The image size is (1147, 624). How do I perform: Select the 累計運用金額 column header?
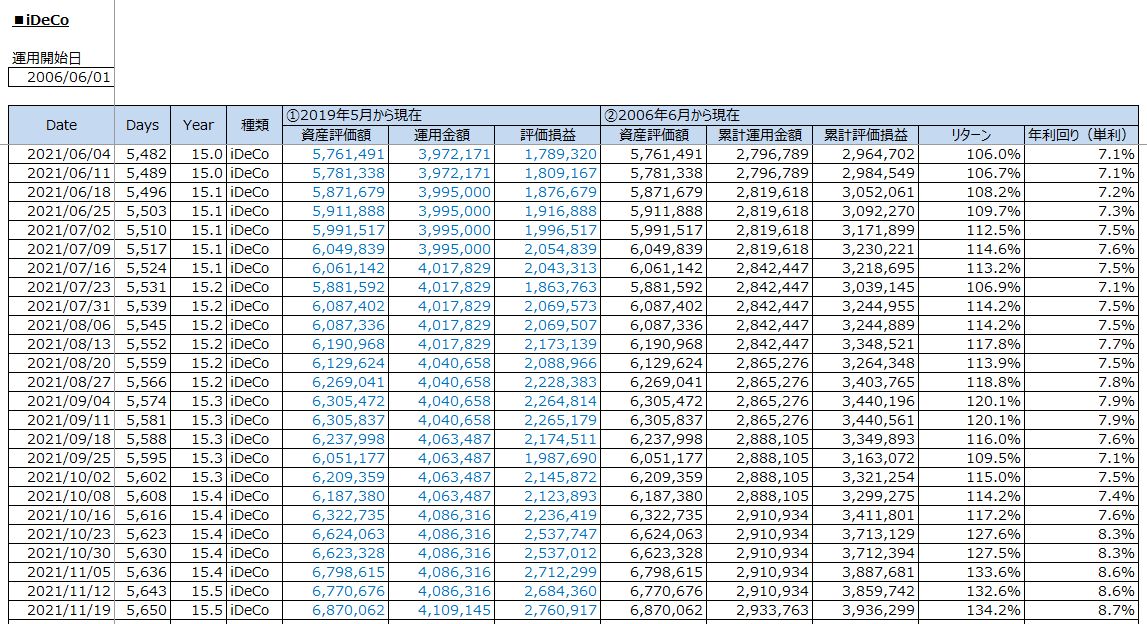click(x=760, y=135)
